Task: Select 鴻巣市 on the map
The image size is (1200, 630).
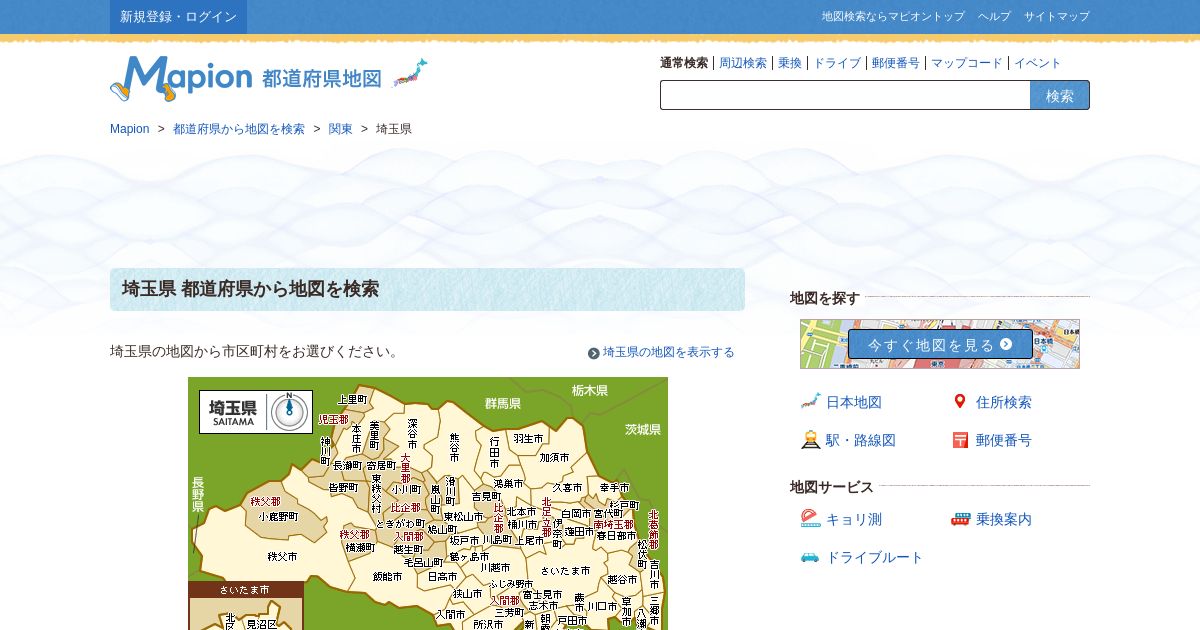Action: tap(508, 483)
